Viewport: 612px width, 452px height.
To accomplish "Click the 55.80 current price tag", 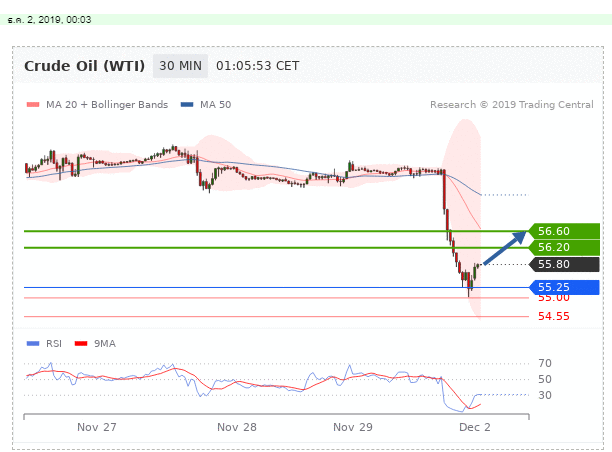I will point(564,264).
